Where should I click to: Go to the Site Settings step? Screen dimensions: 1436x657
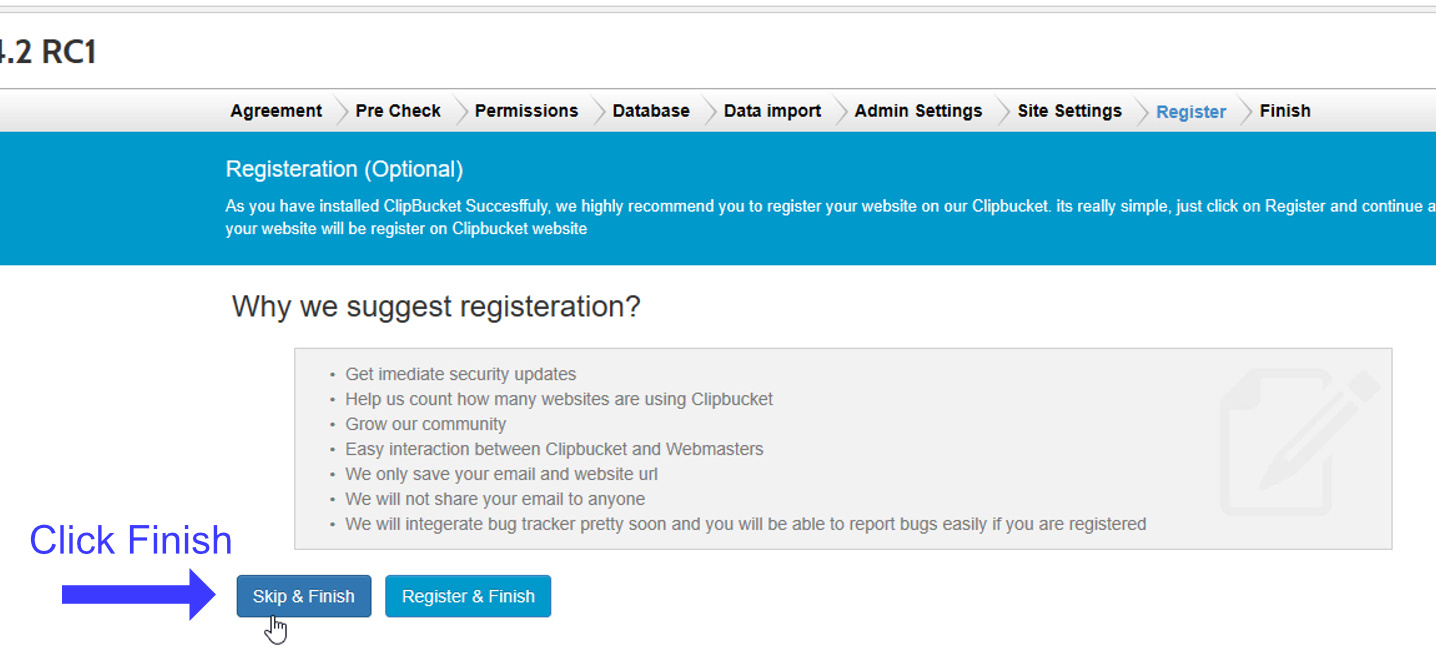tap(1069, 111)
